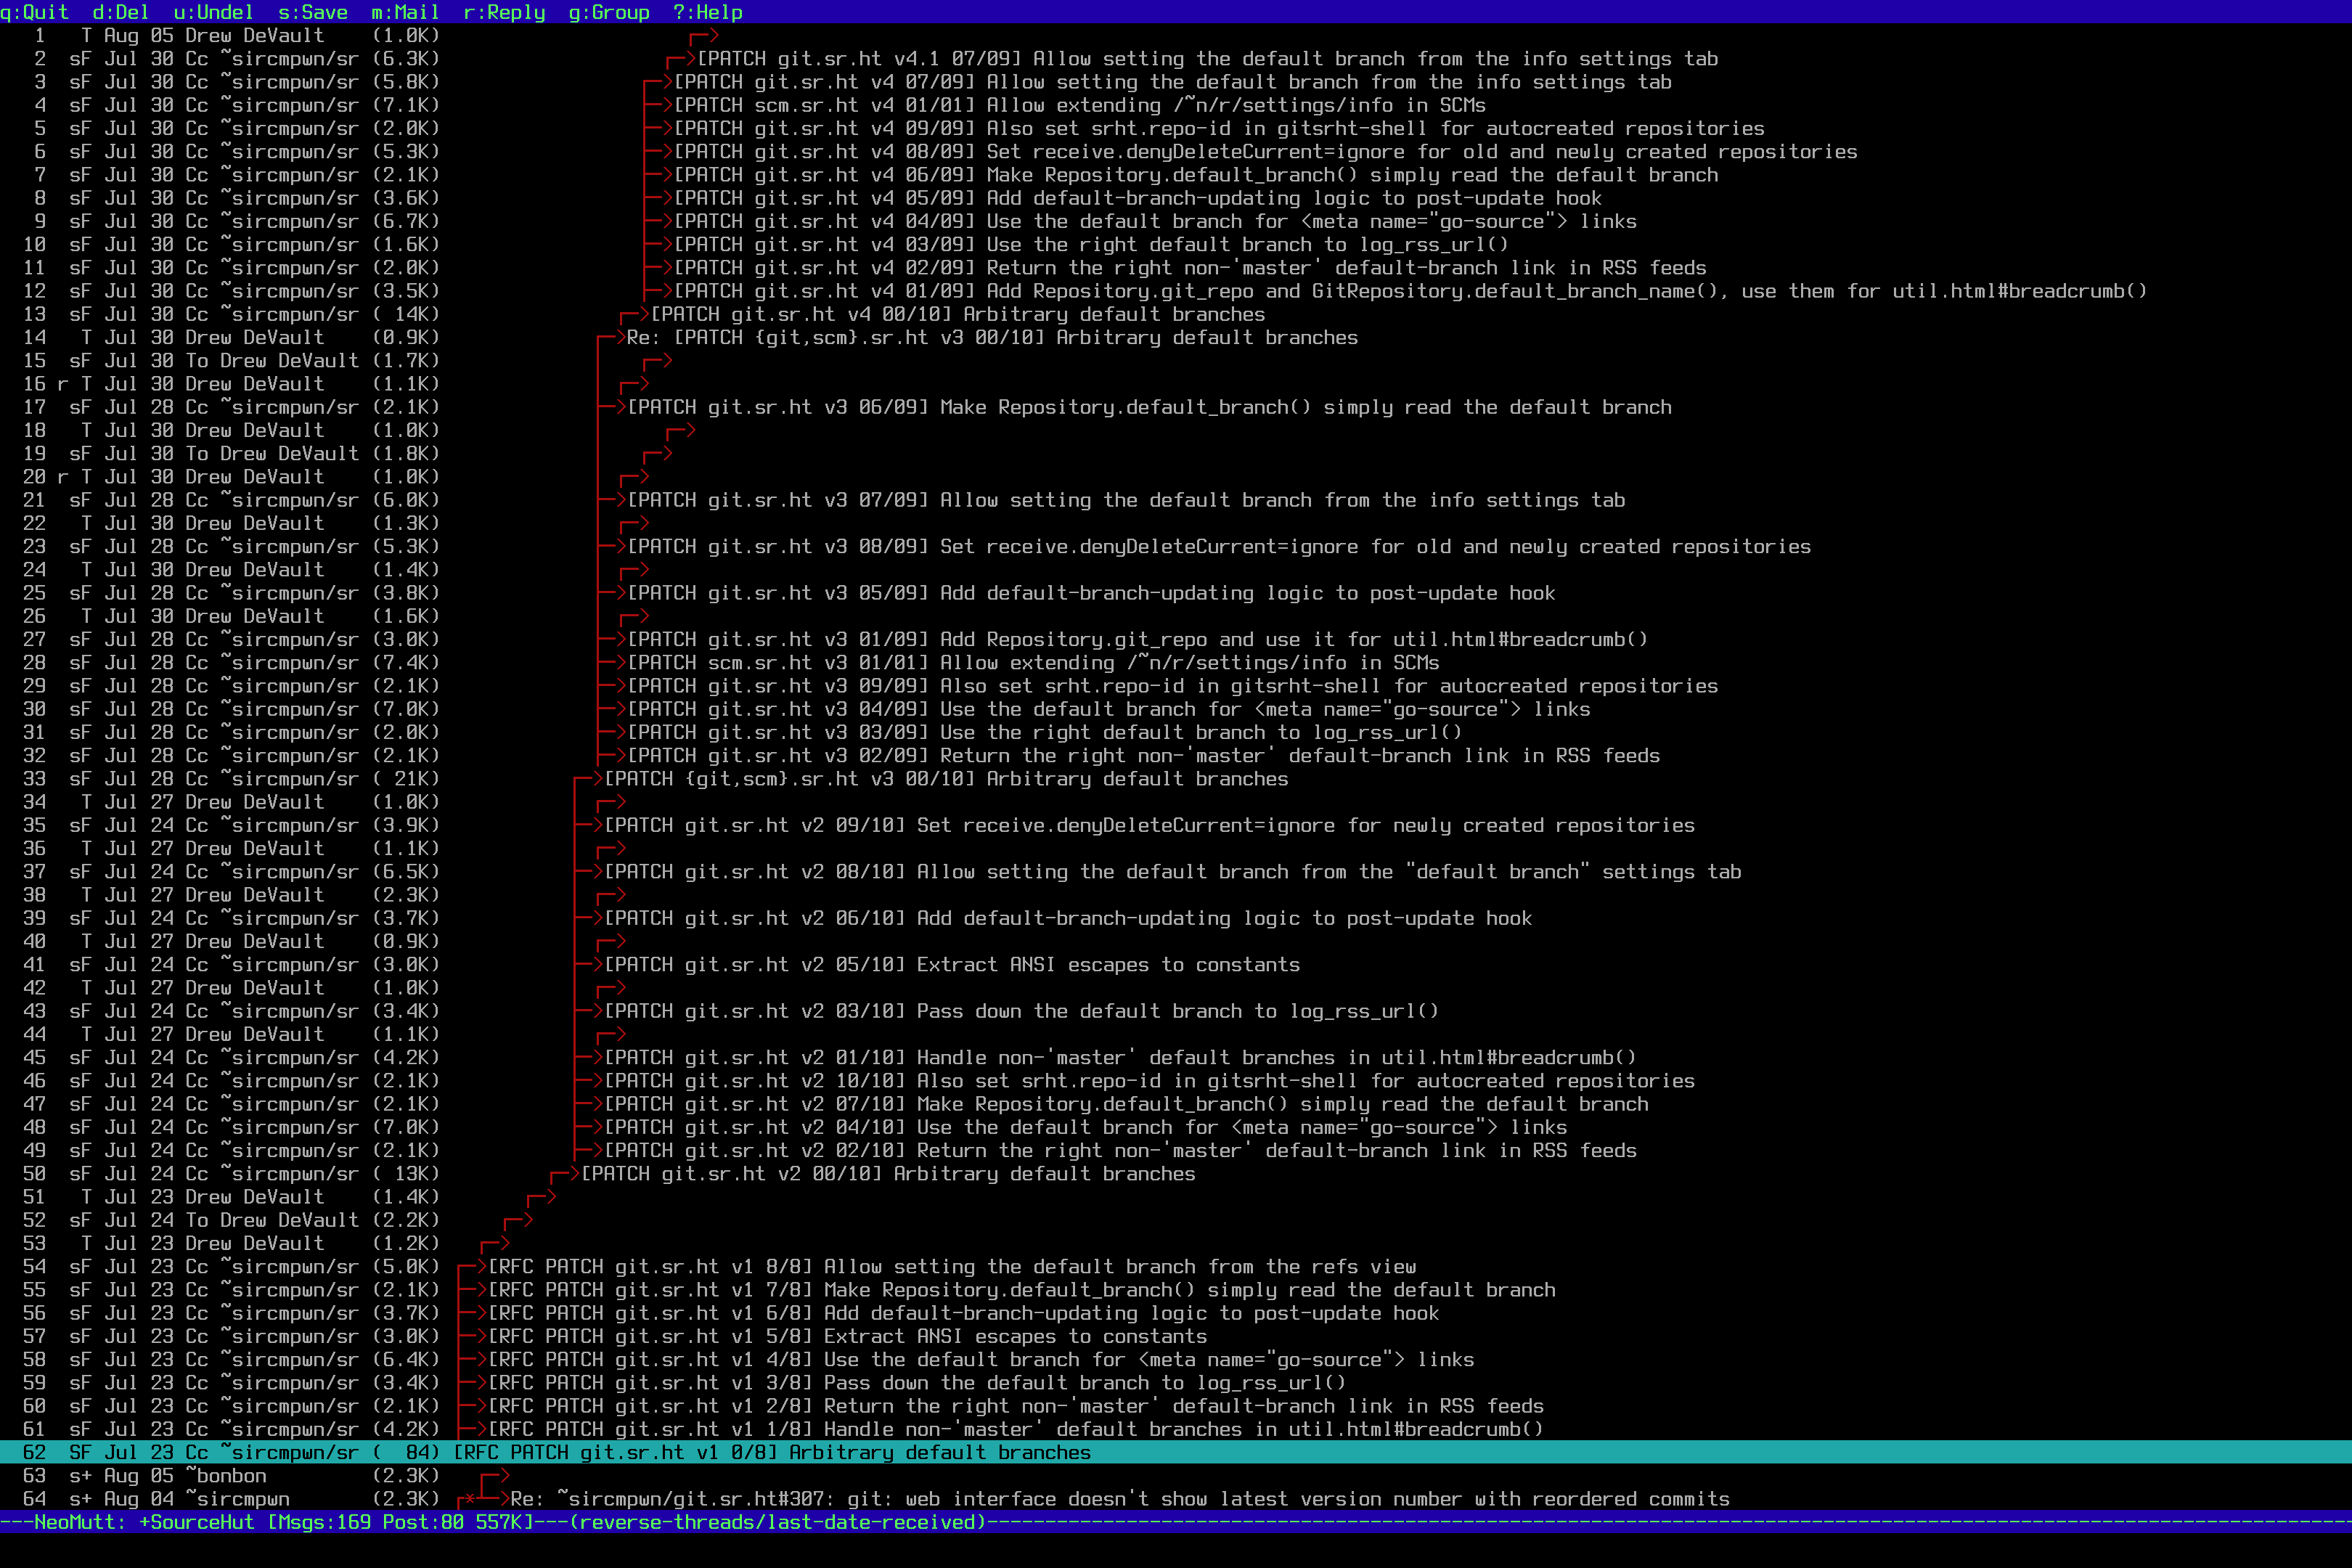Viewport: 2352px width, 1568px height.
Task: Click the thread arrow before v4 00/10 patch
Action: [x=635, y=314]
